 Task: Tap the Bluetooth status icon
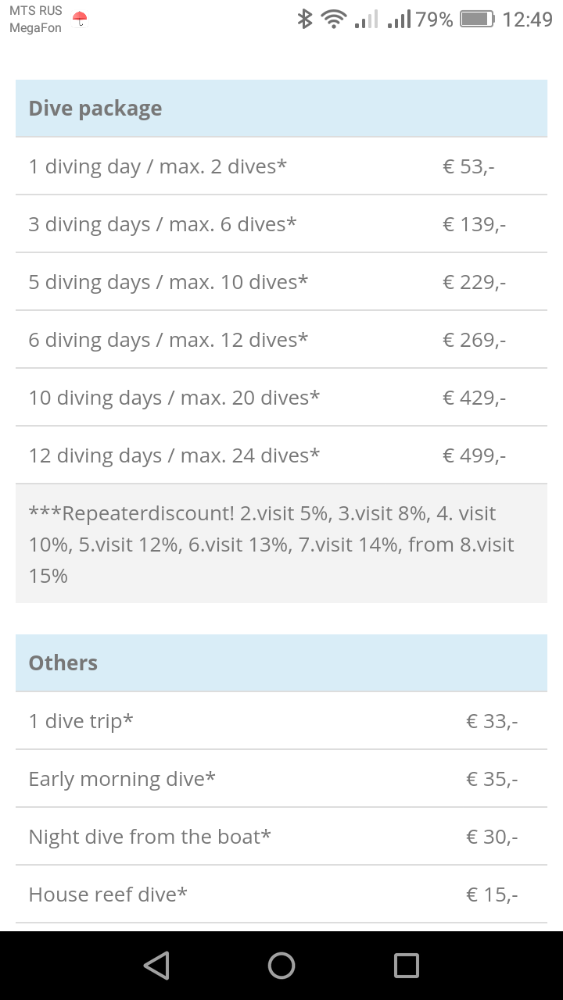tap(305, 19)
